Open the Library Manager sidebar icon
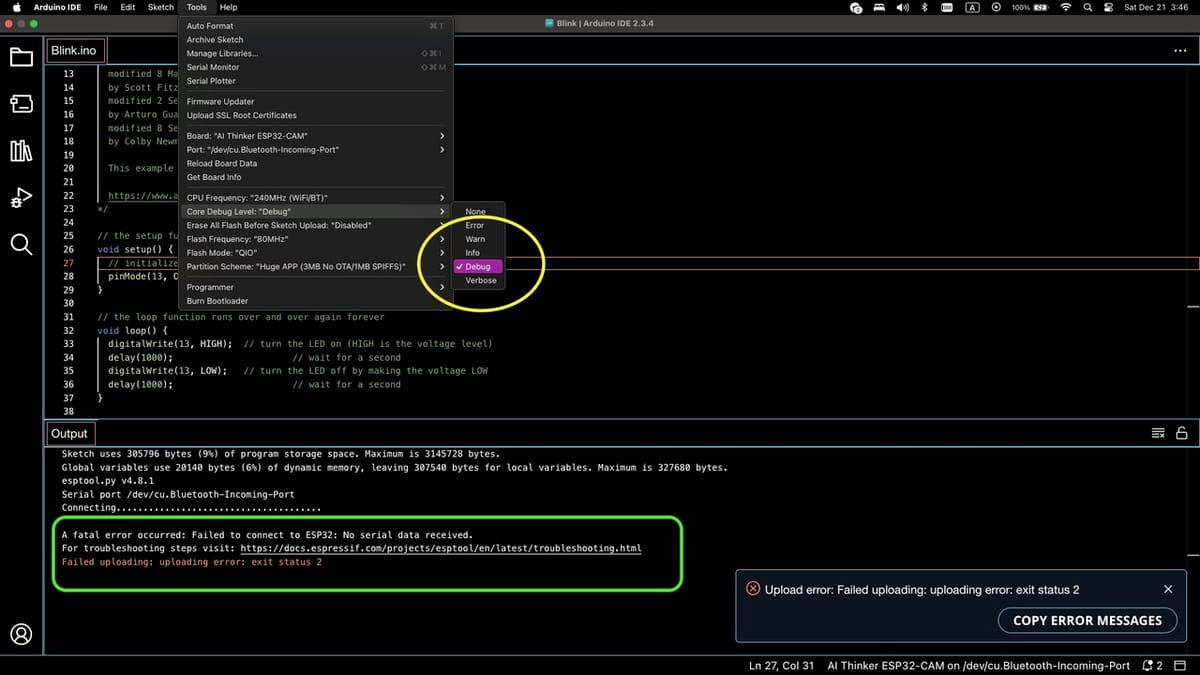The width and height of the screenshot is (1200, 675). (x=21, y=151)
